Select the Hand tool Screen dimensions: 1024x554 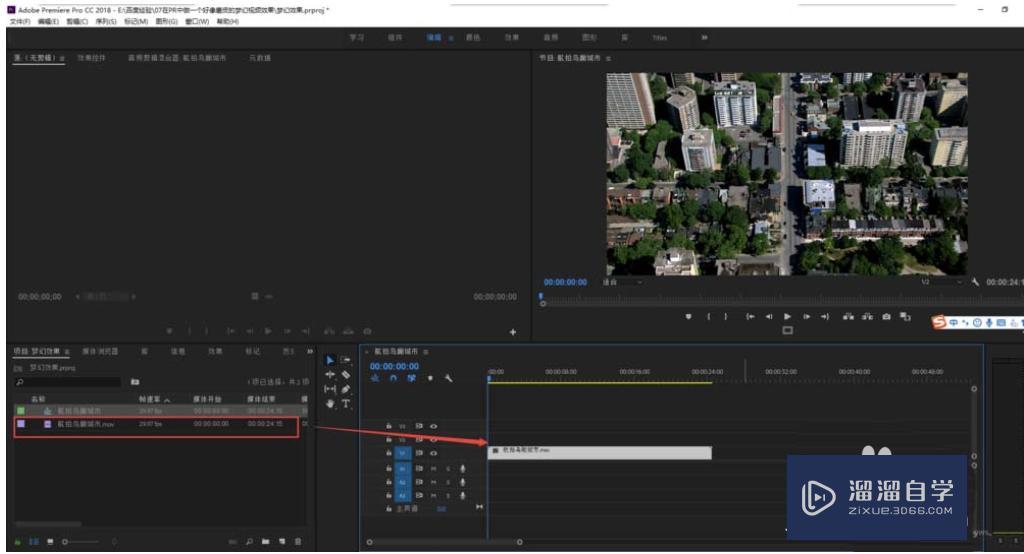click(x=330, y=404)
